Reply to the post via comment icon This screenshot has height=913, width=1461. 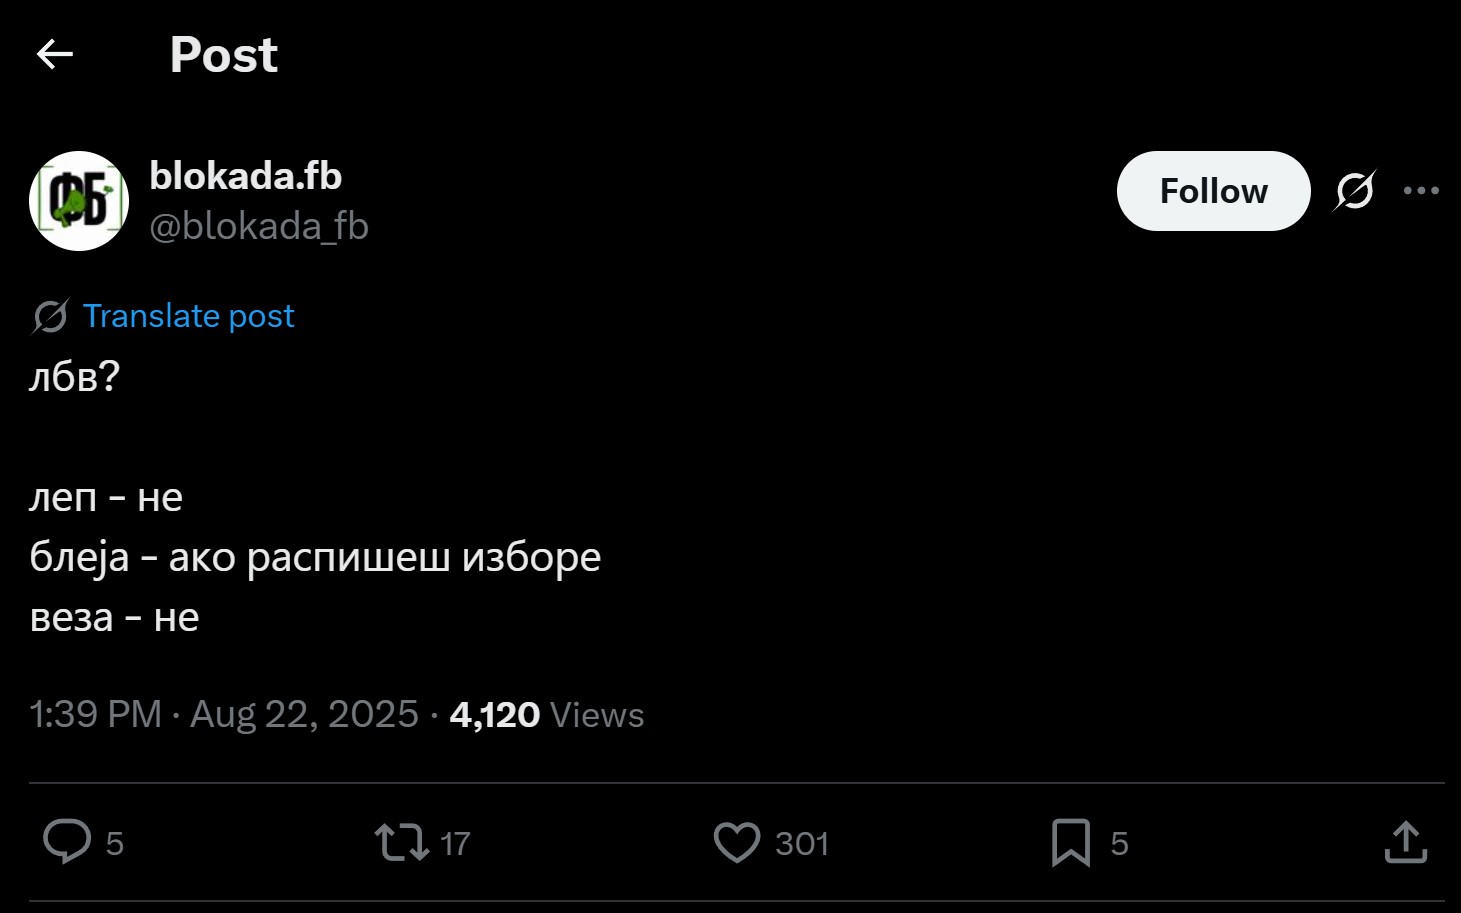coord(67,842)
